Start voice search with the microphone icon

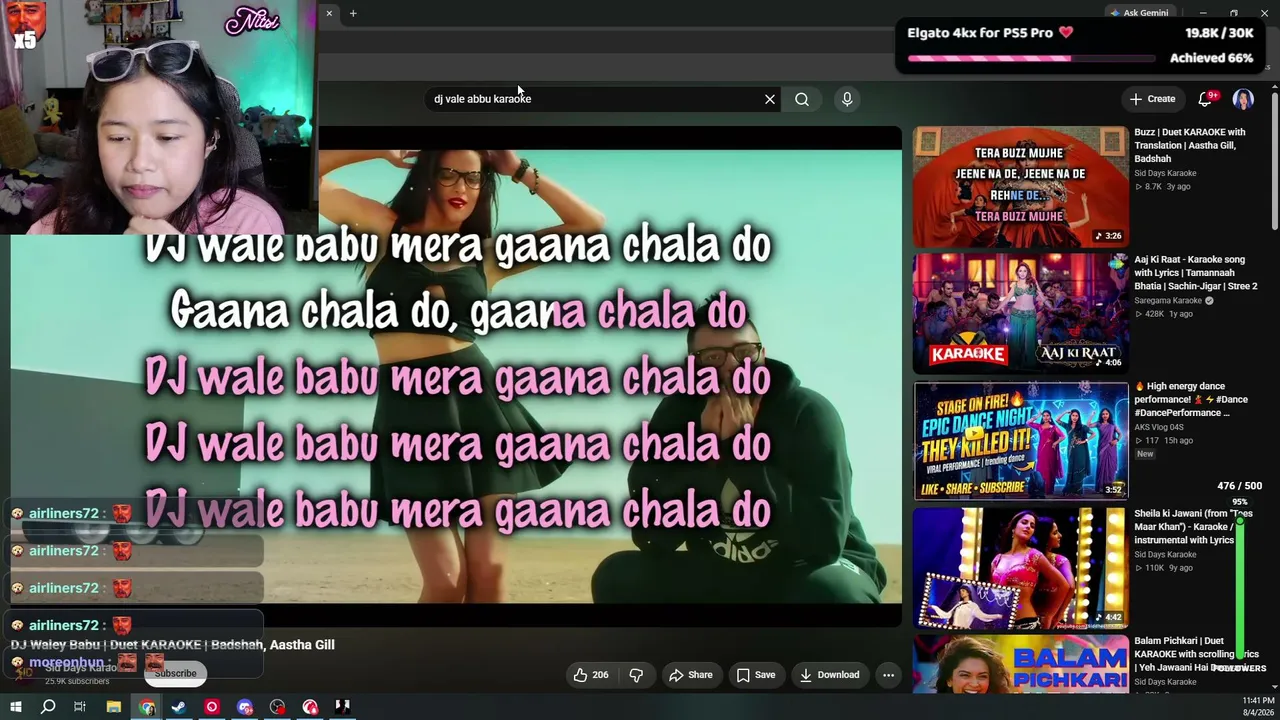[x=847, y=99]
